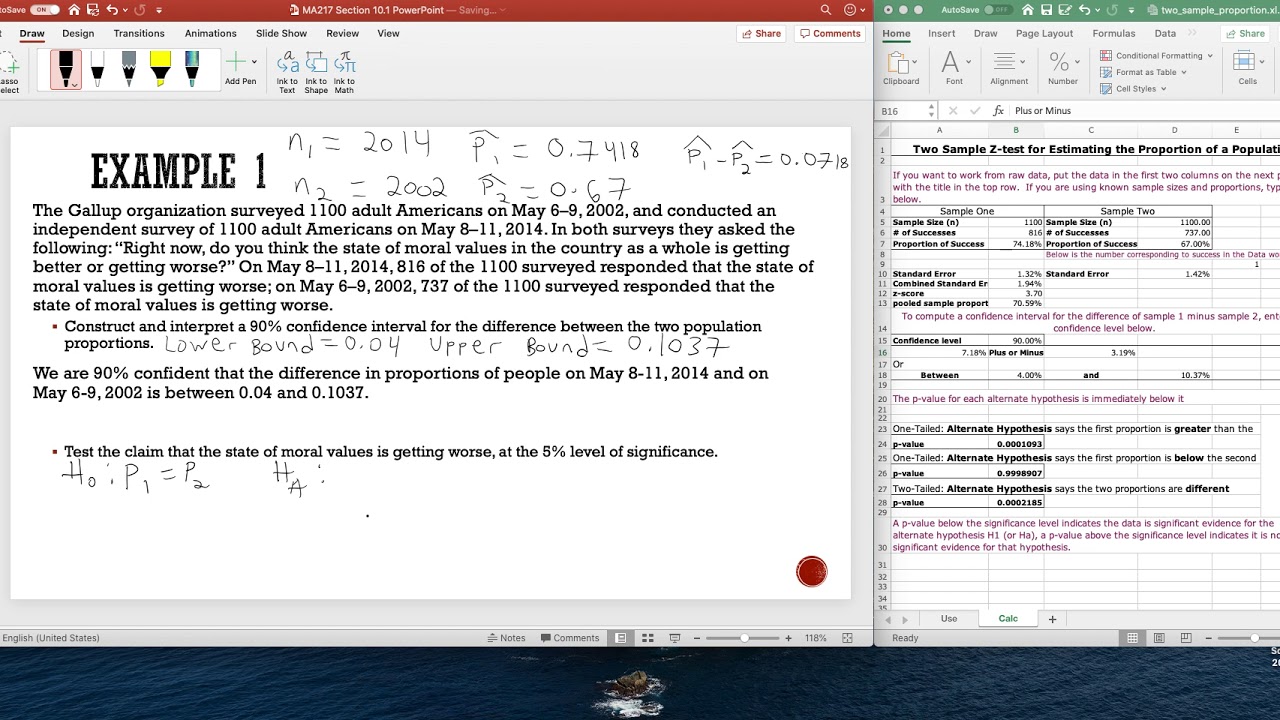Click the PowerPoint Share button
Viewport: 1280px width, 720px height.
tap(761, 33)
